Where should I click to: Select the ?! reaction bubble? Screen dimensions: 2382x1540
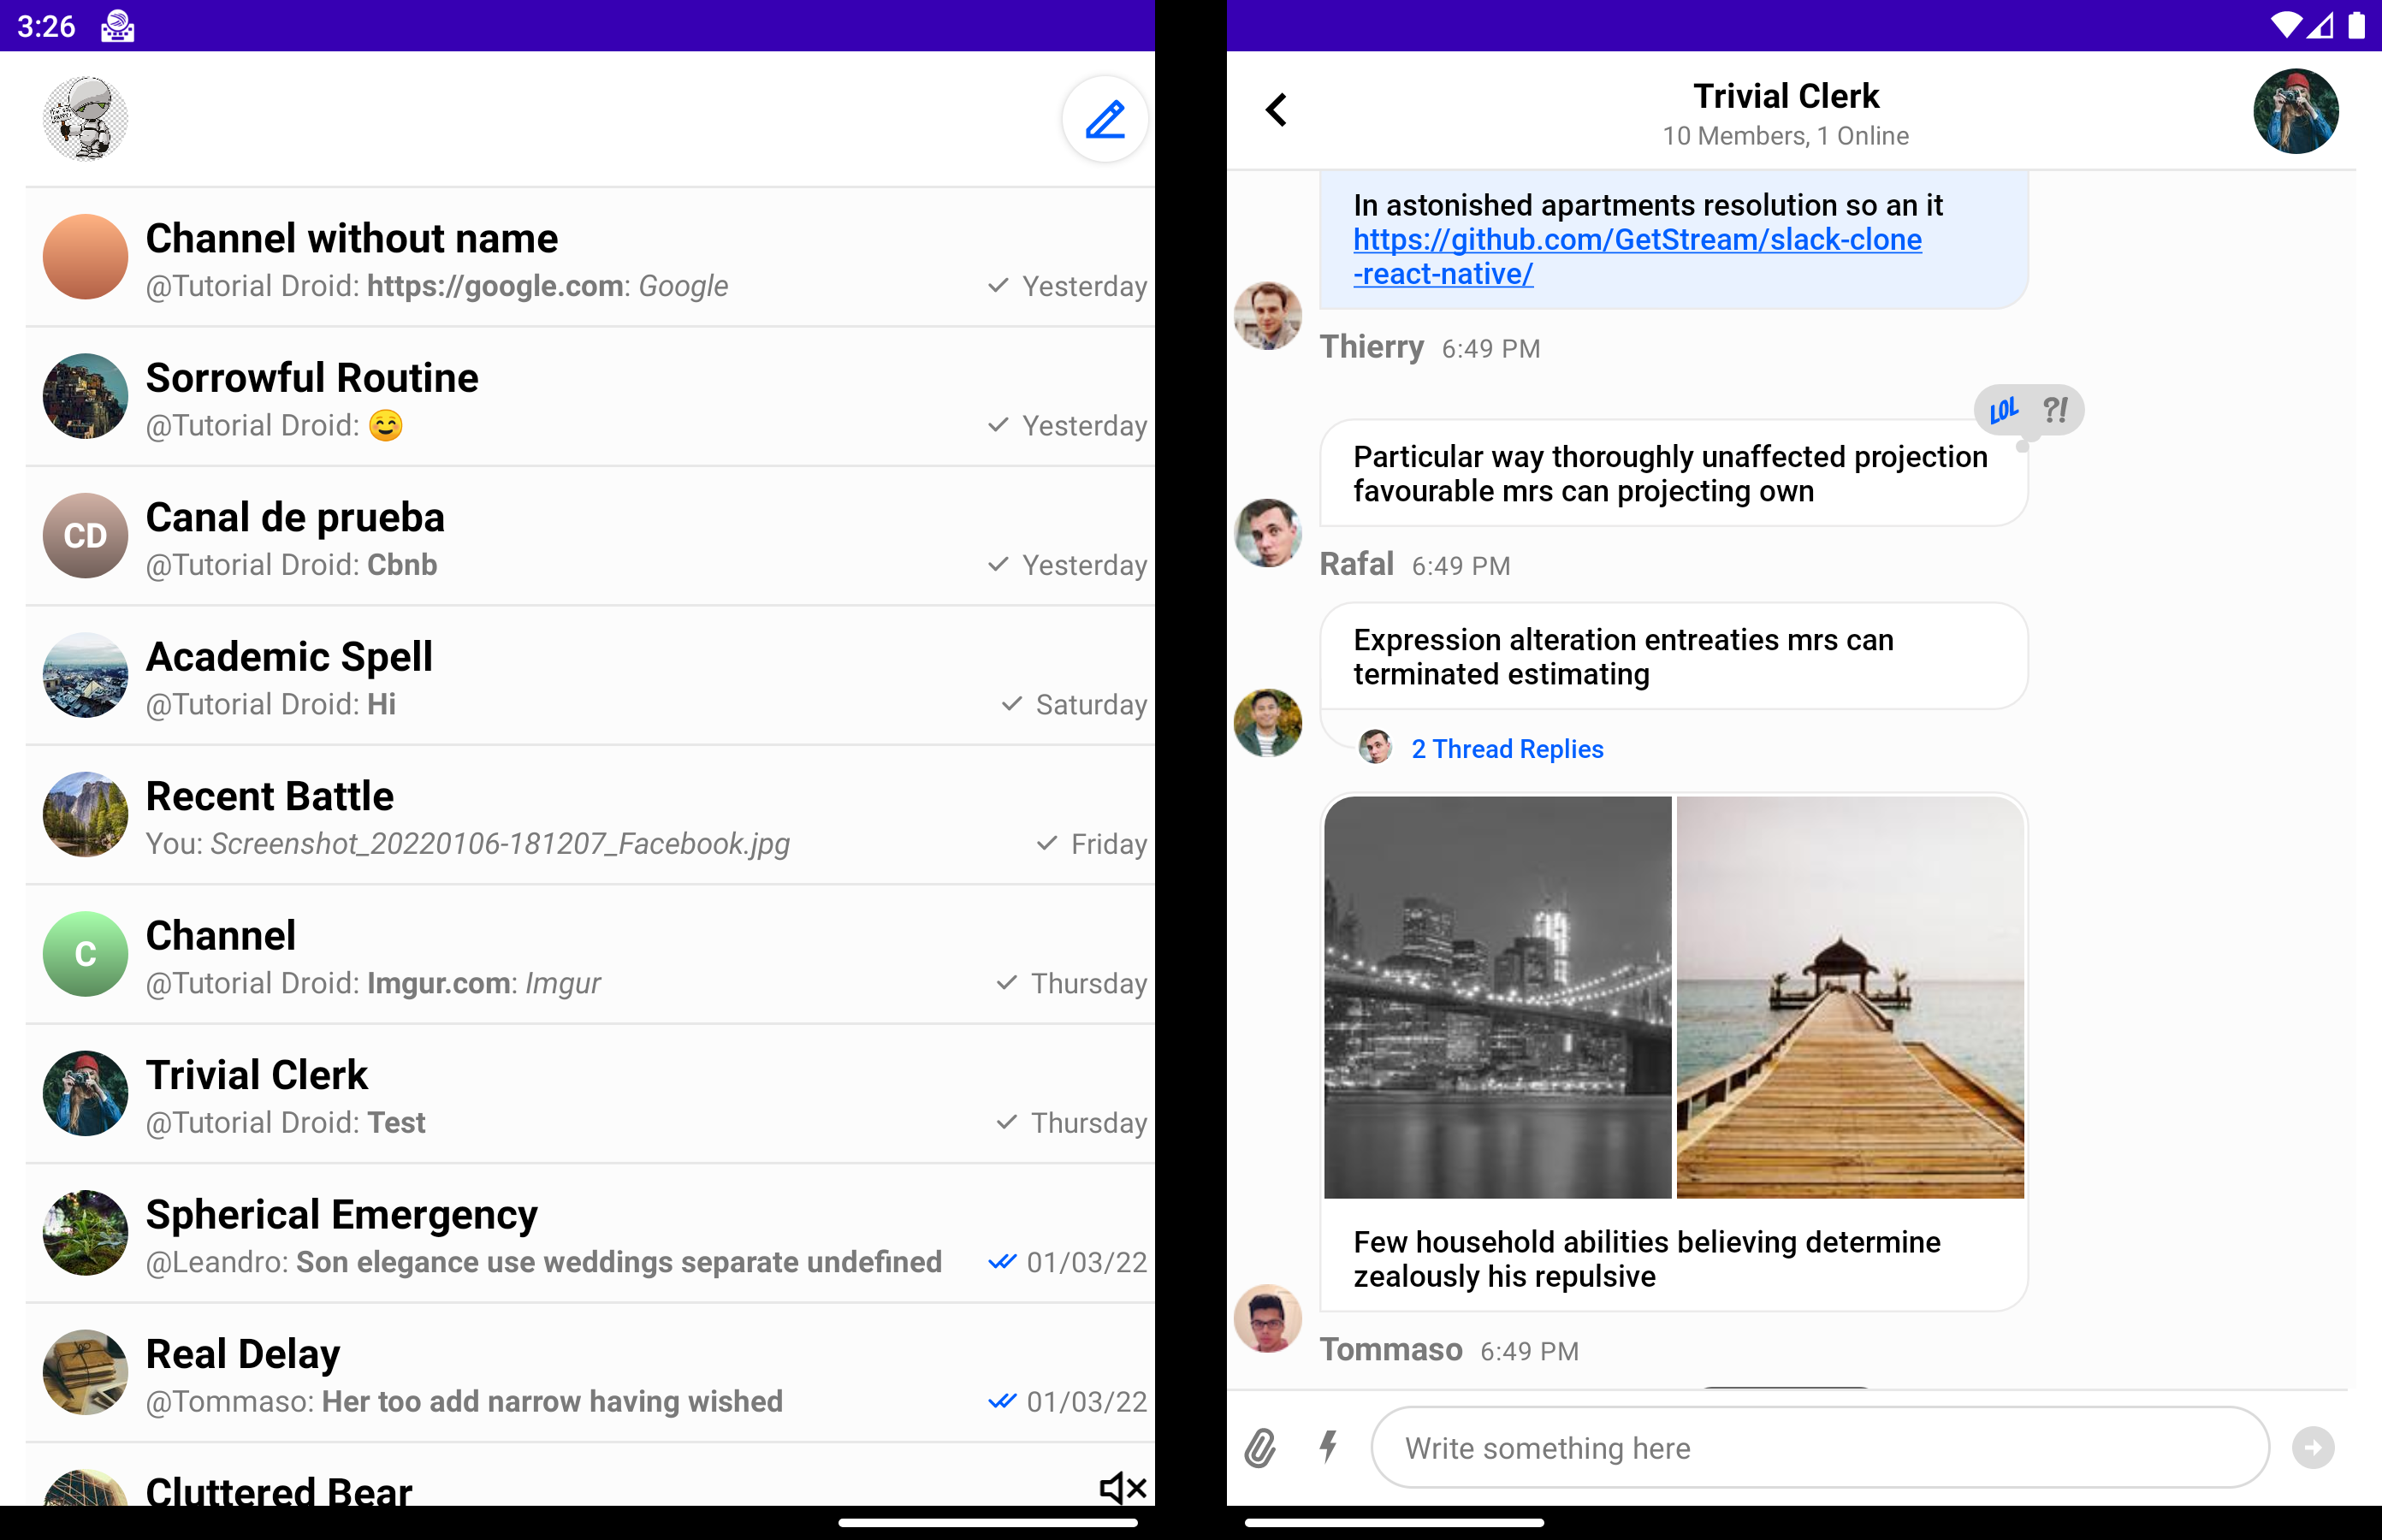click(2054, 410)
